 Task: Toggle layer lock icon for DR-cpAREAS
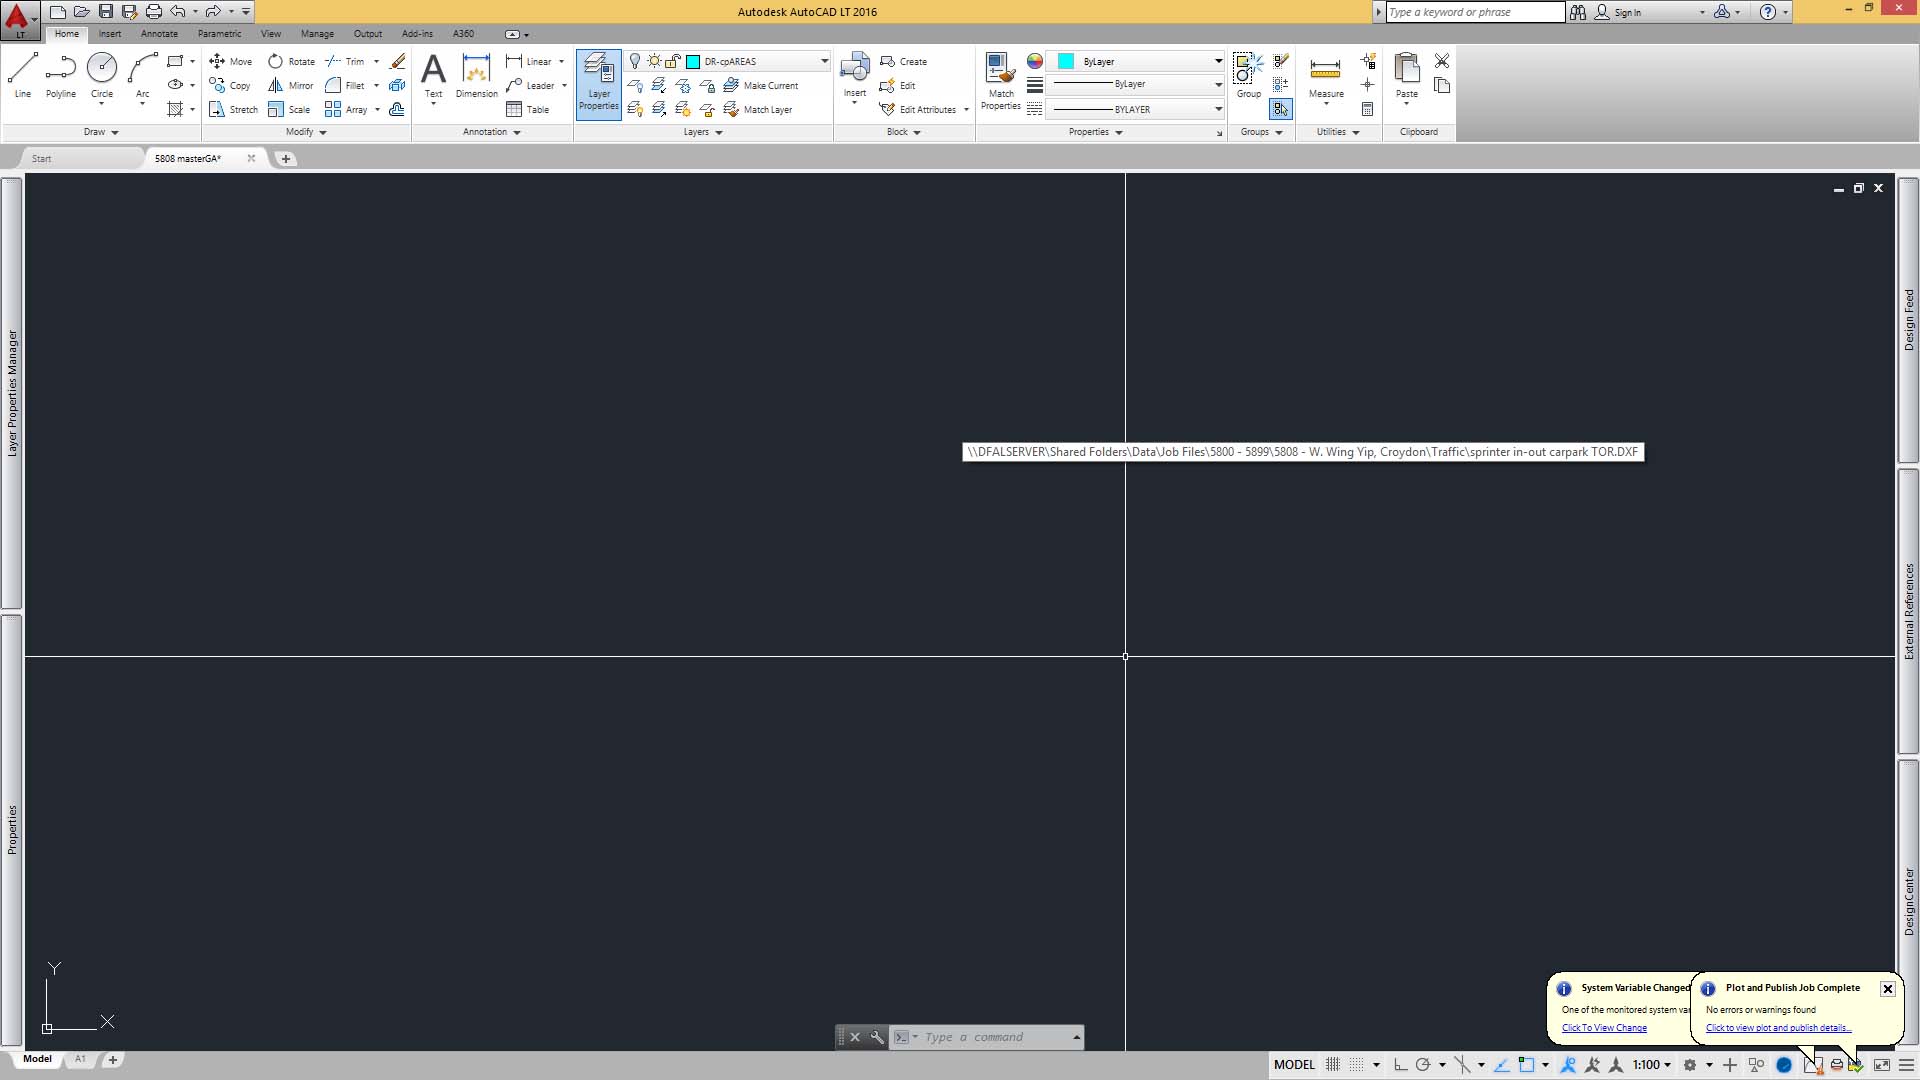(673, 61)
